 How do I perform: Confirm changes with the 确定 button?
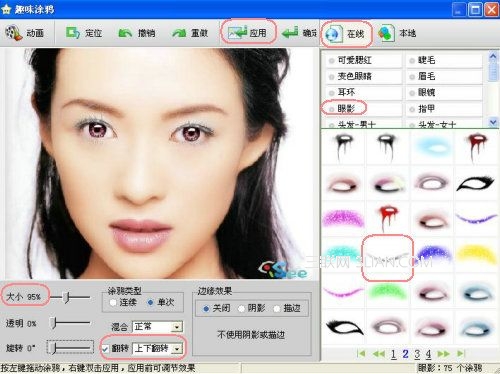coord(299,33)
